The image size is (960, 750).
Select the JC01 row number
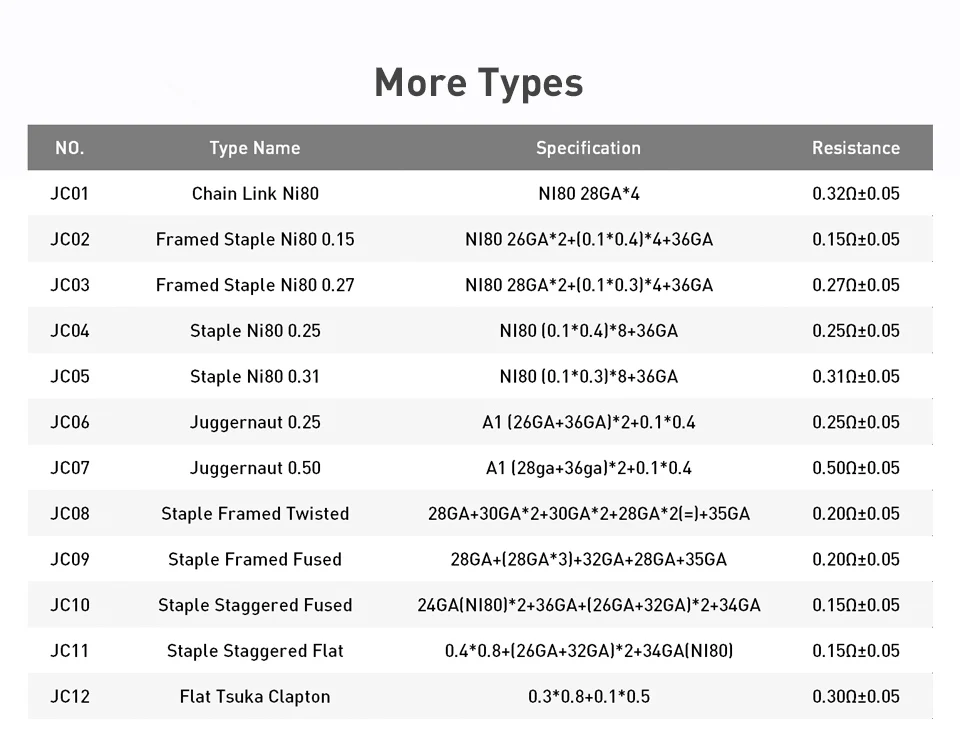point(70,193)
